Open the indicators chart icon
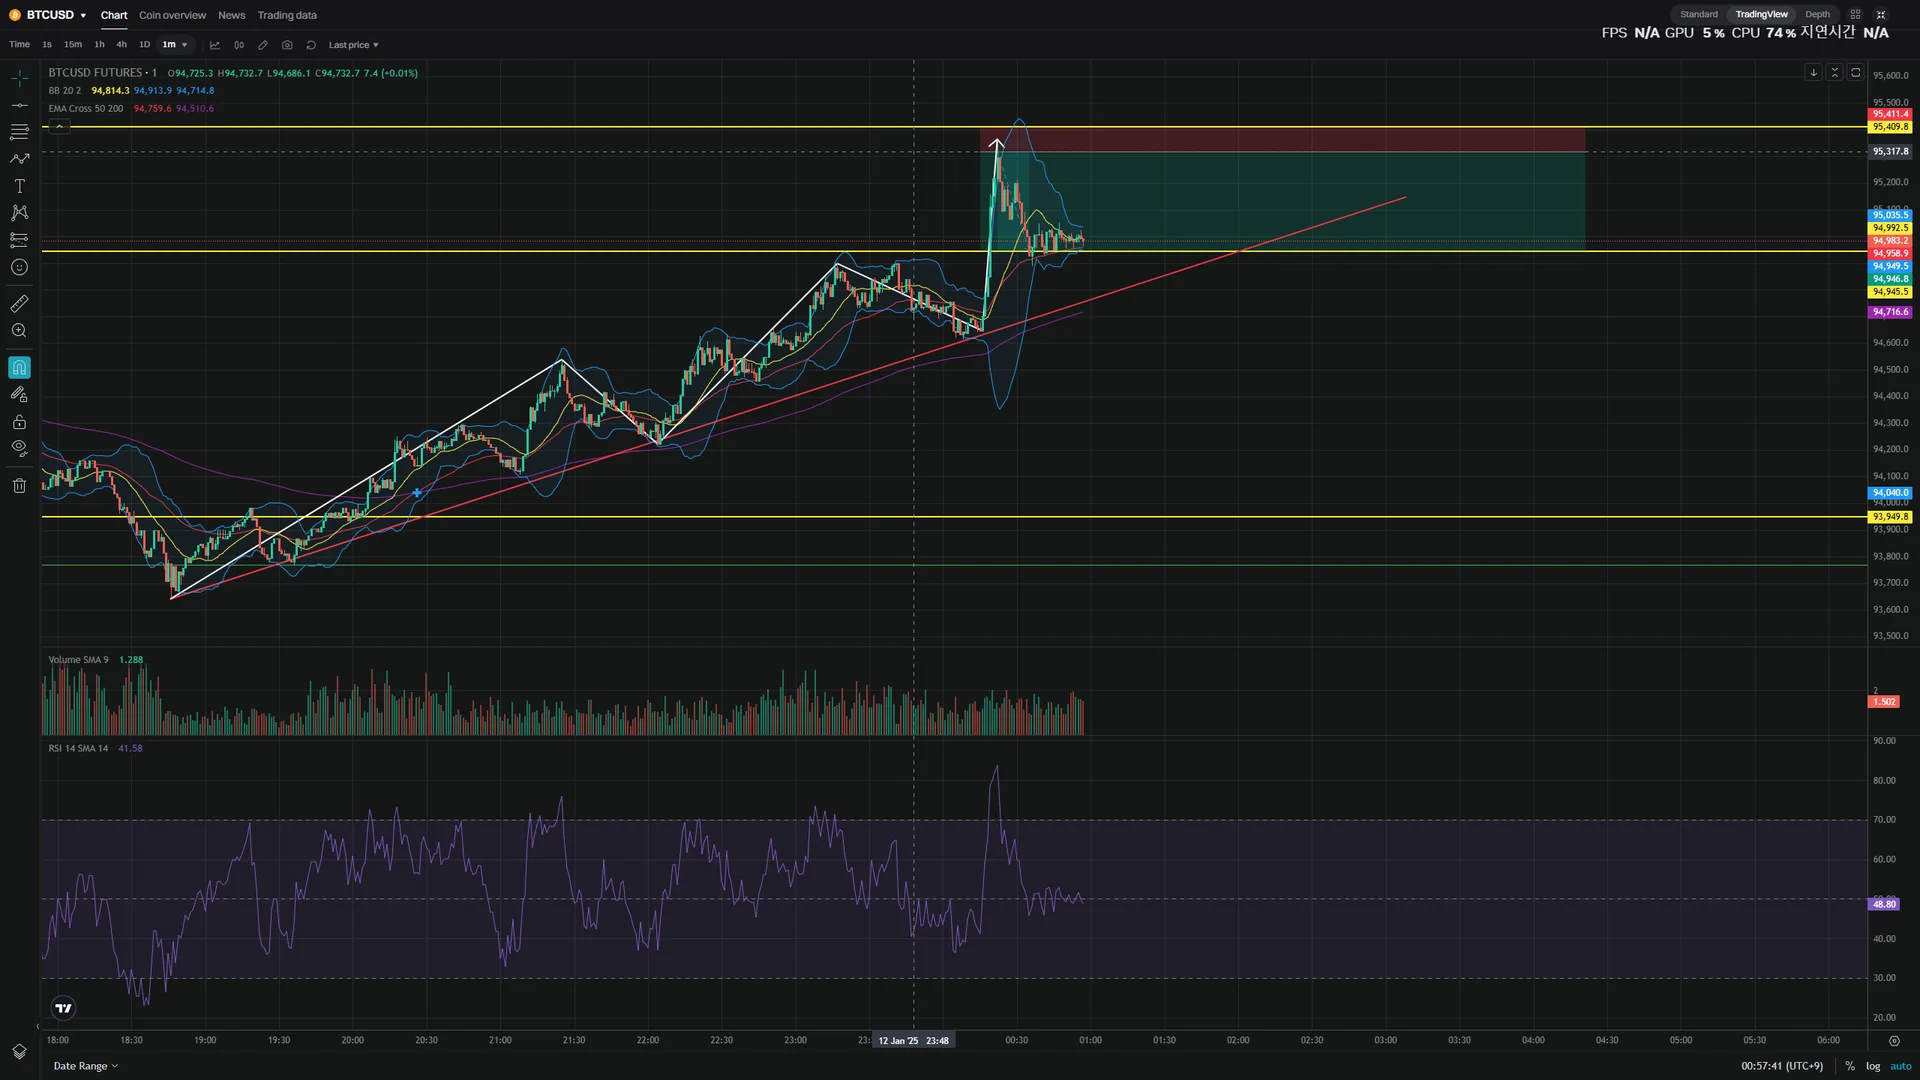Viewport: 1920px width, 1080px height. click(x=214, y=45)
